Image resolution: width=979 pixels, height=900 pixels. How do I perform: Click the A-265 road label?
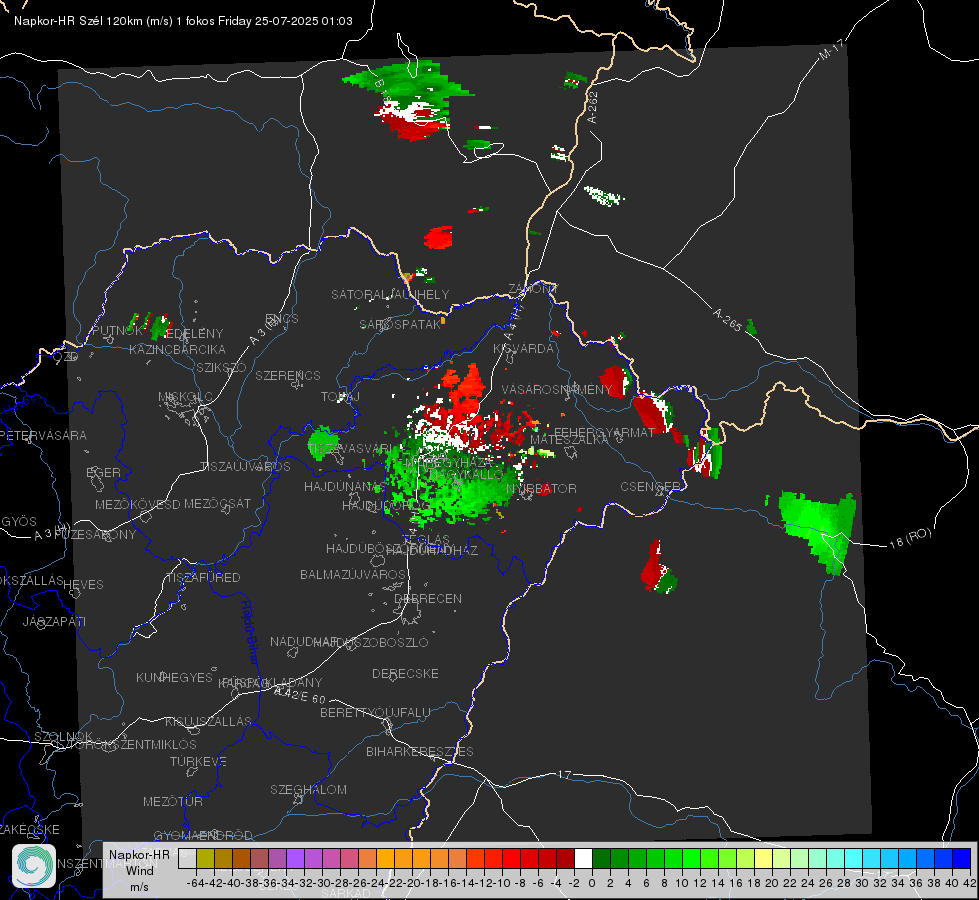[727, 320]
